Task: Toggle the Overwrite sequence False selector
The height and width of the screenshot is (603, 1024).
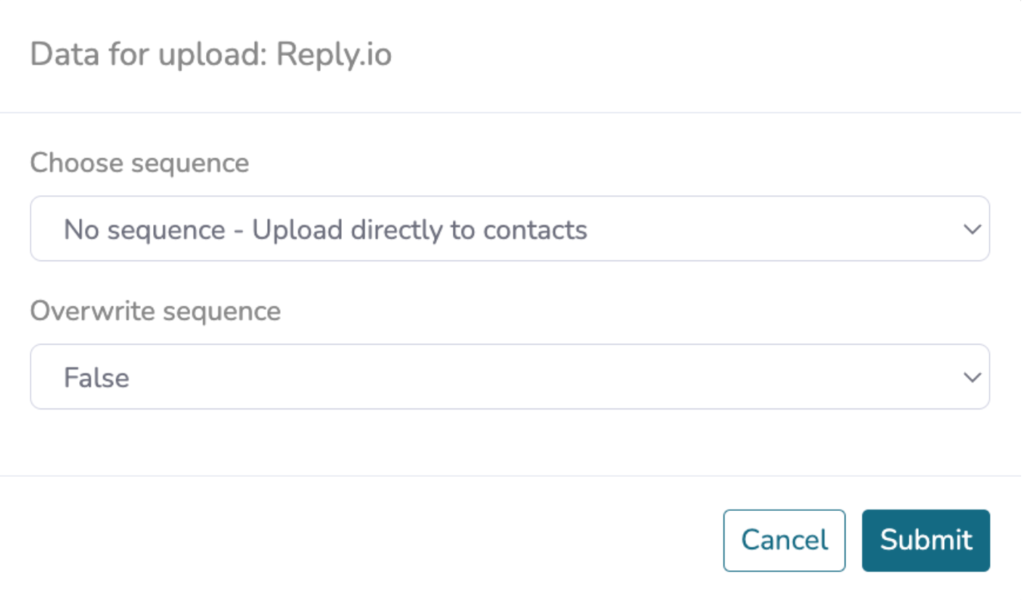Action: tap(509, 377)
